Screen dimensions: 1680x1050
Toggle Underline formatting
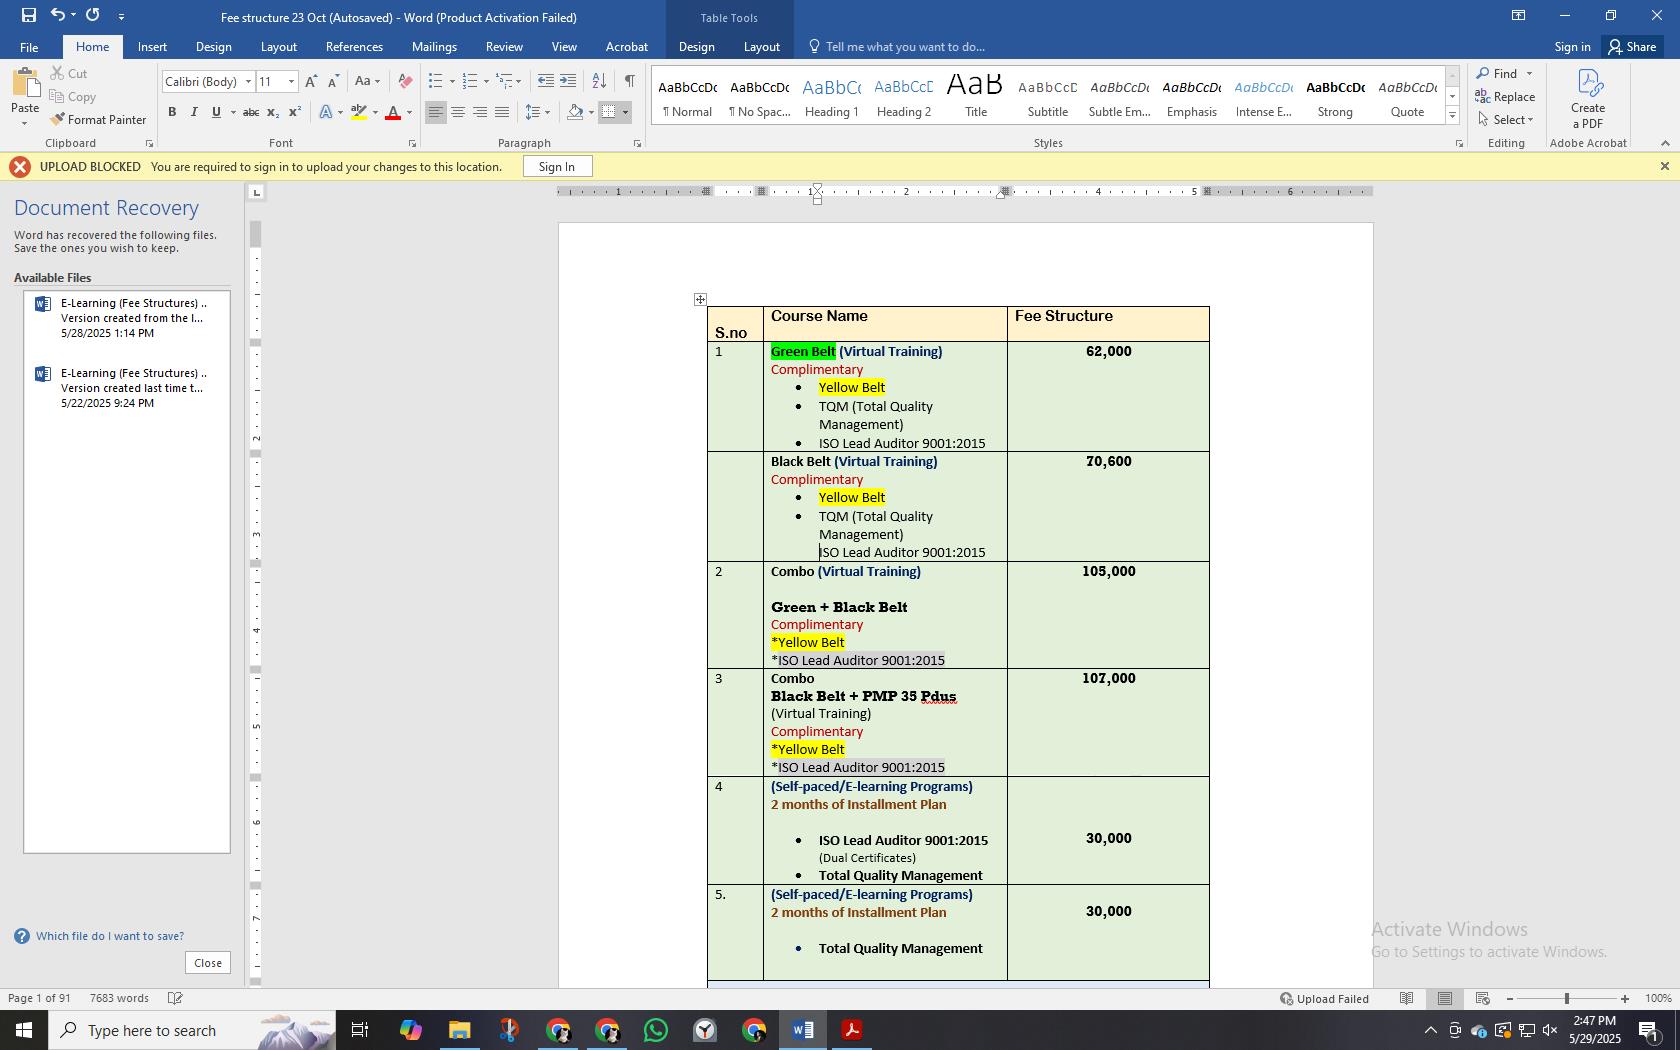click(216, 112)
